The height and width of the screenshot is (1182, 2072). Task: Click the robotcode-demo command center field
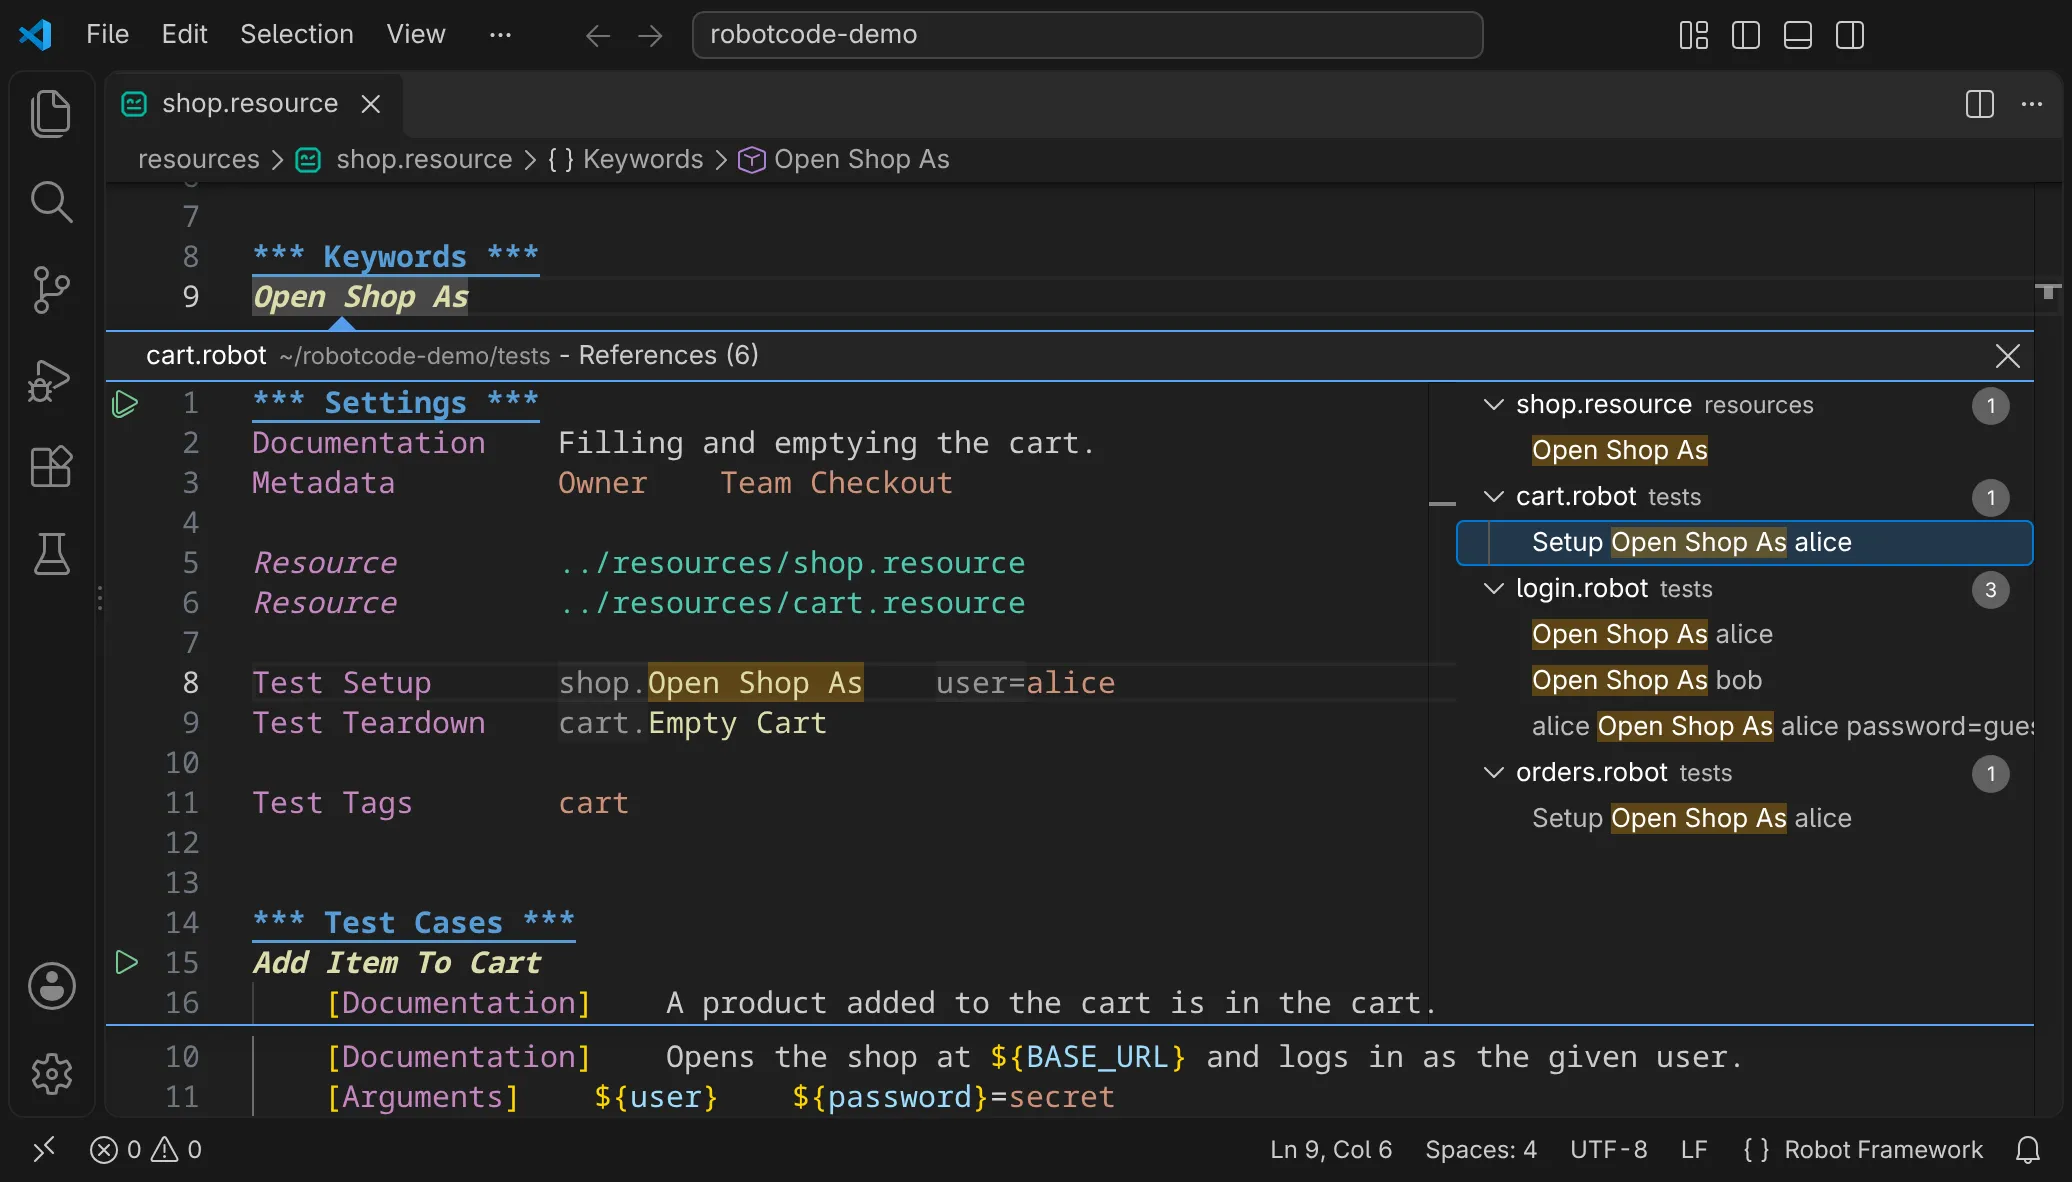(1087, 35)
